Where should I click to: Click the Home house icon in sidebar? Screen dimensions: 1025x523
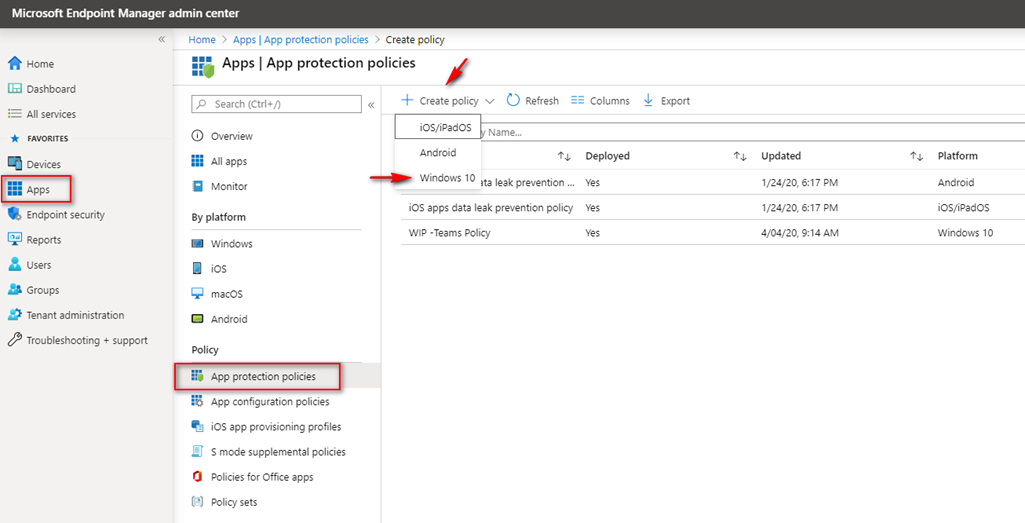point(14,63)
